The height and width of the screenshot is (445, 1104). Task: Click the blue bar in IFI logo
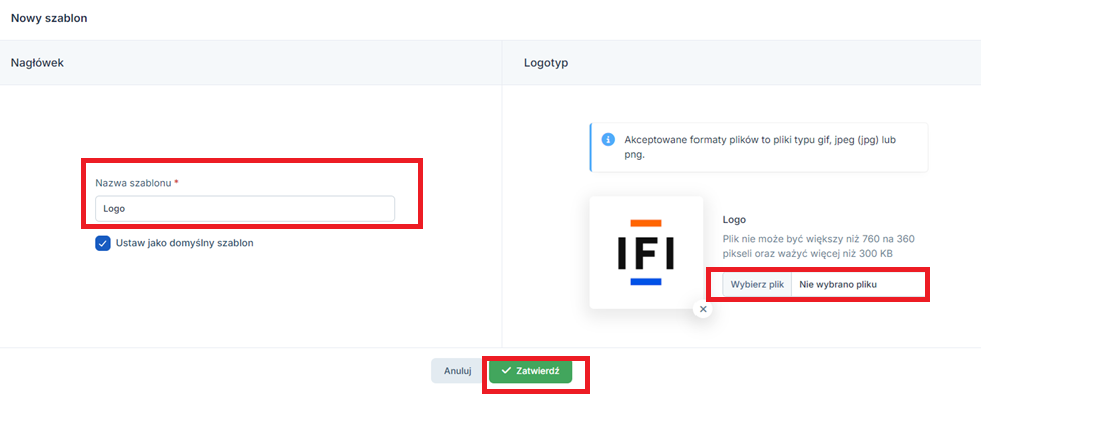(646, 282)
